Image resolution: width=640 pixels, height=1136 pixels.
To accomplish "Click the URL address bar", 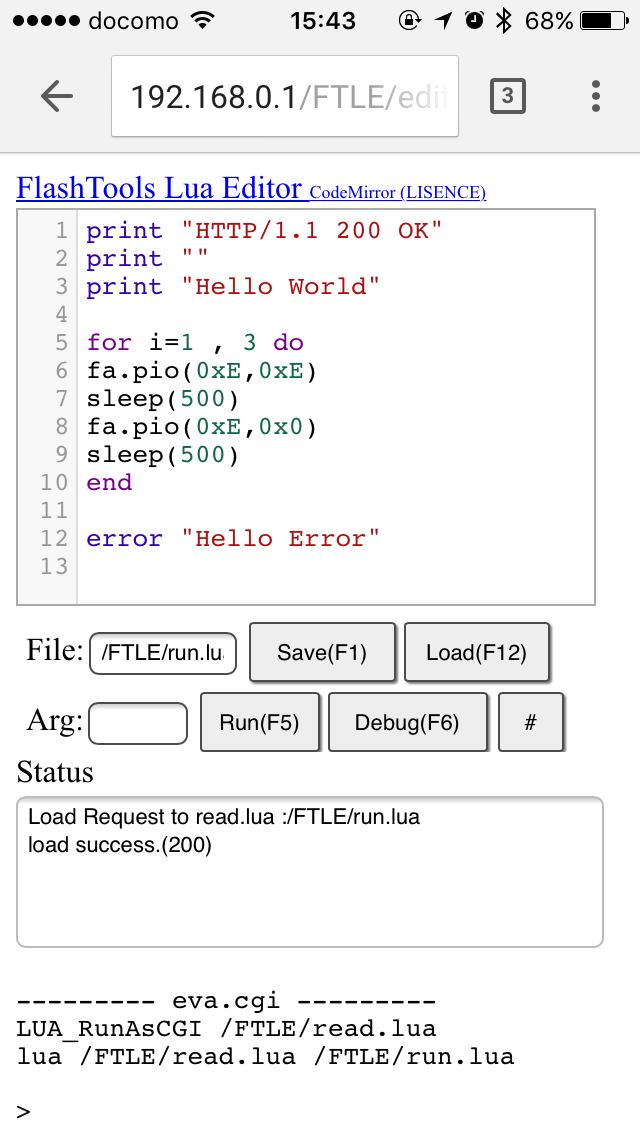I will [285, 96].
